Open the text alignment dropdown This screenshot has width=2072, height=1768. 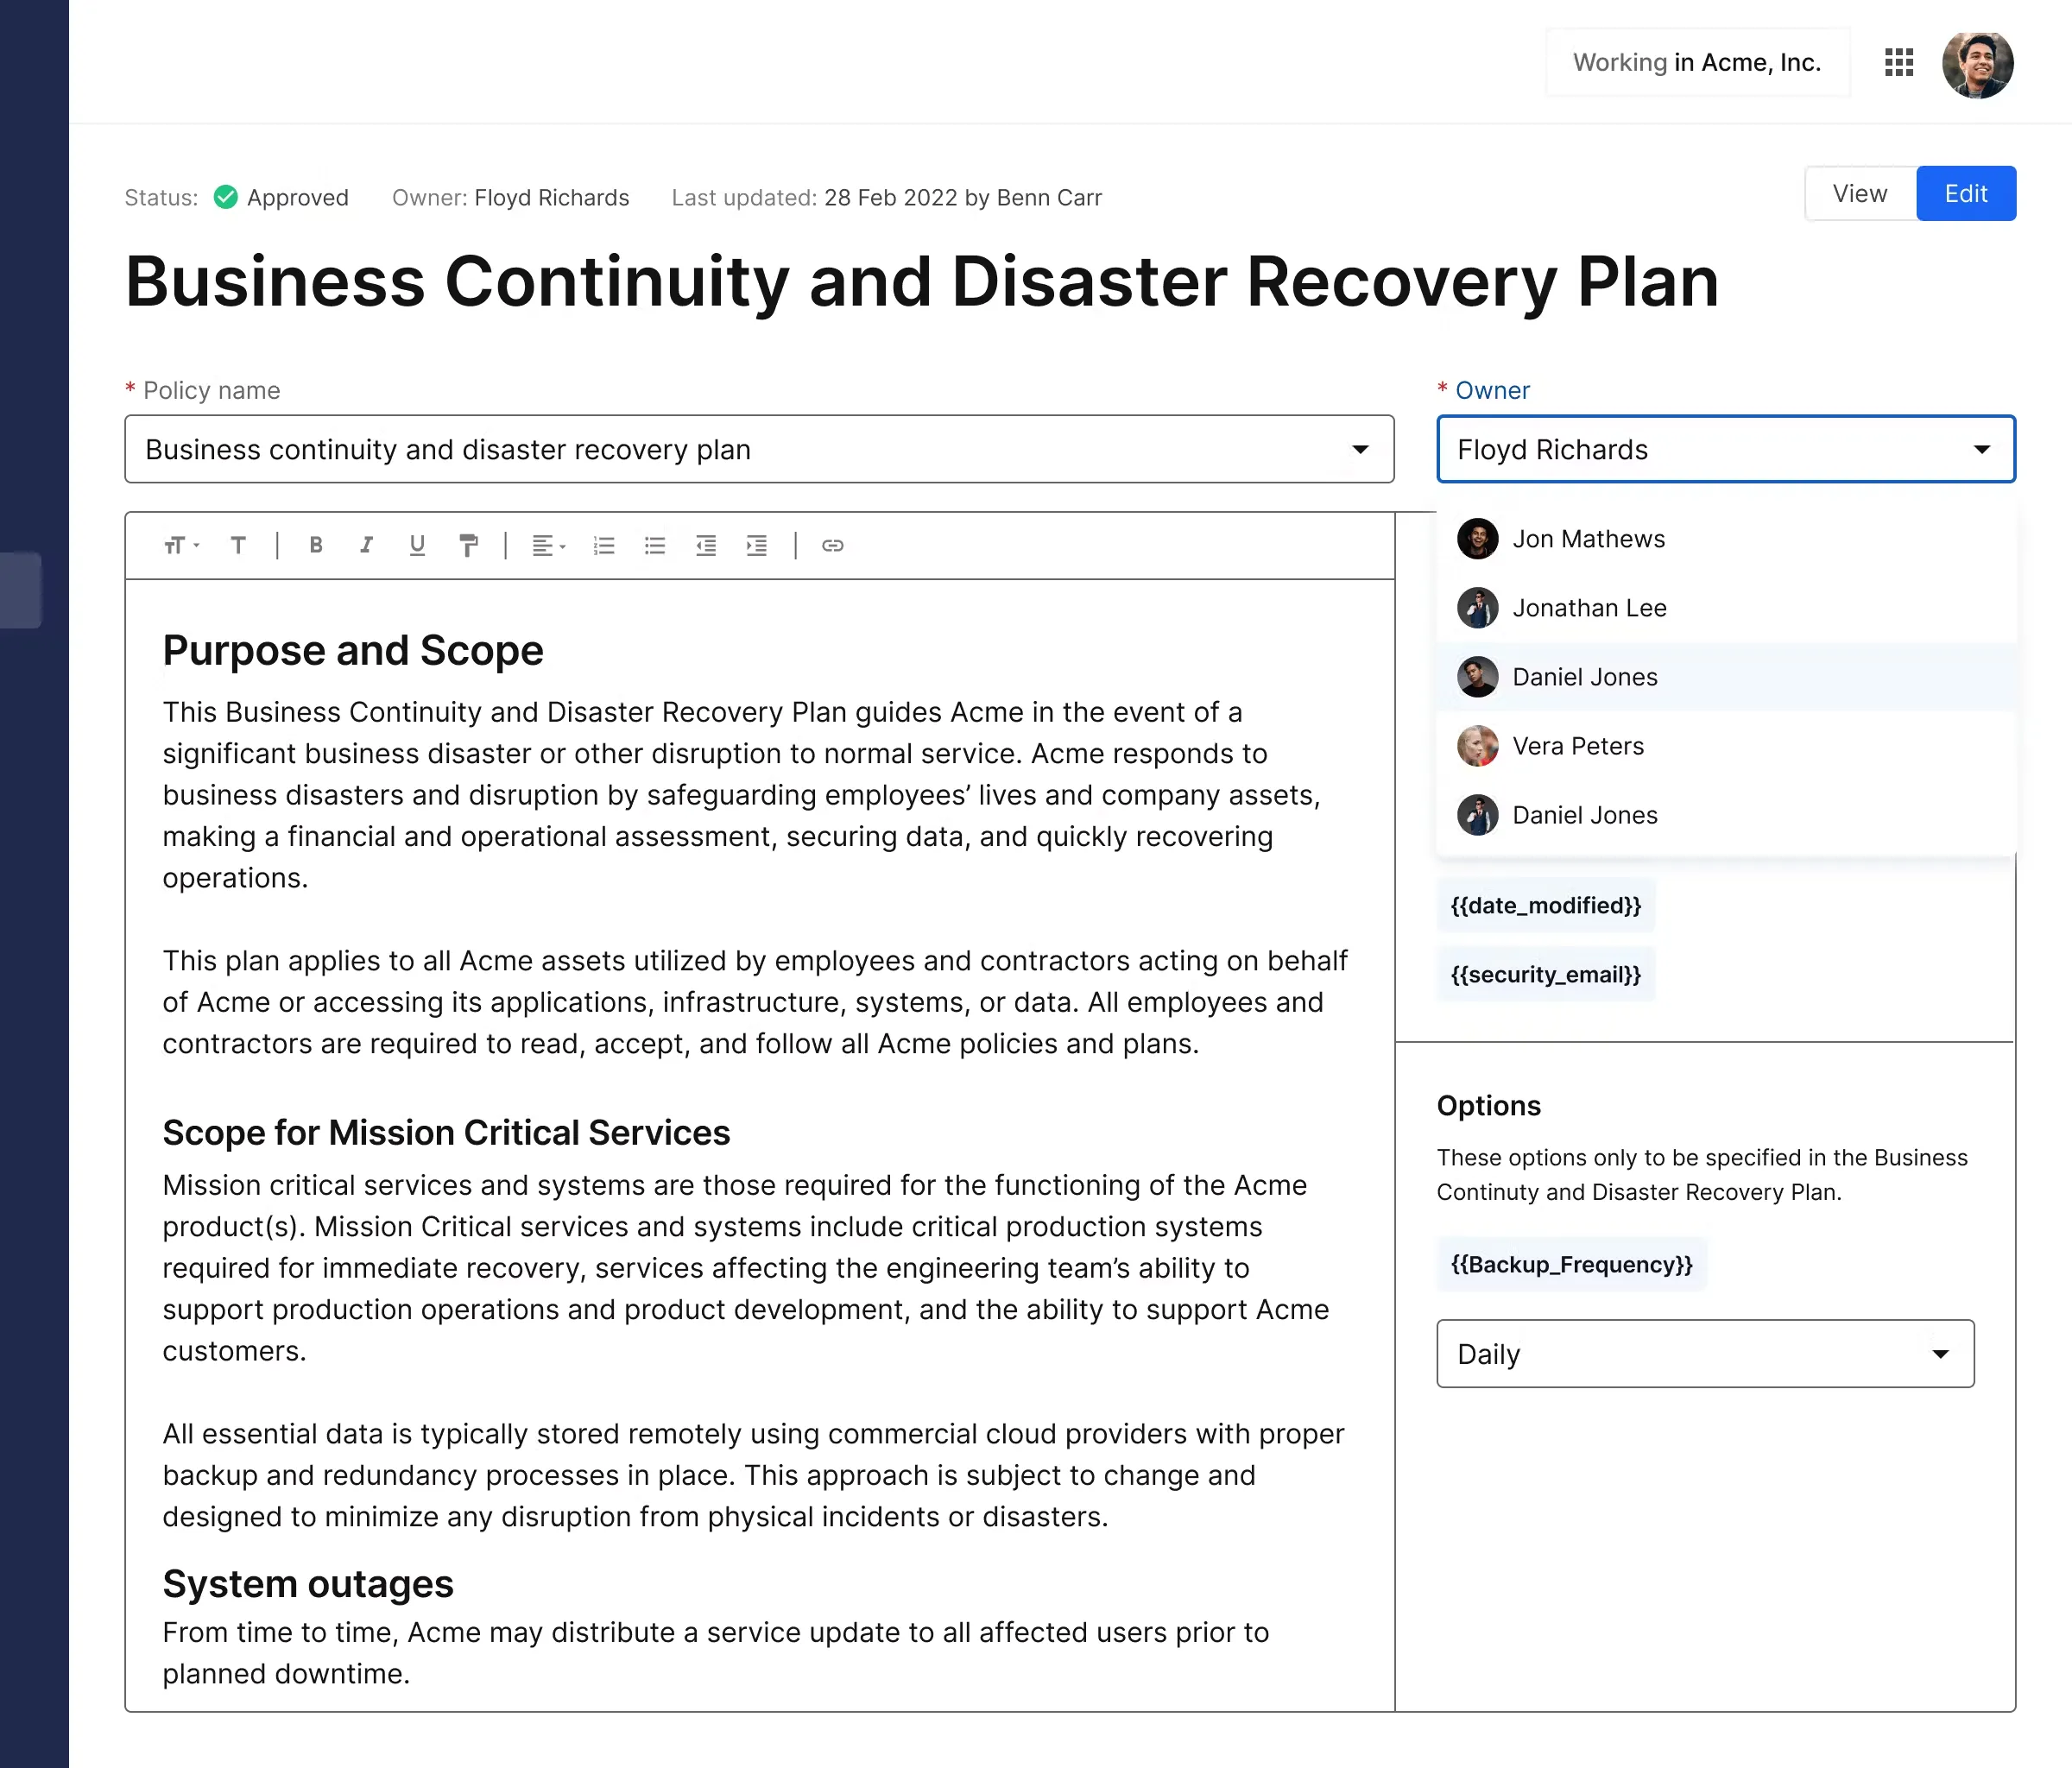tap(548, 545)
